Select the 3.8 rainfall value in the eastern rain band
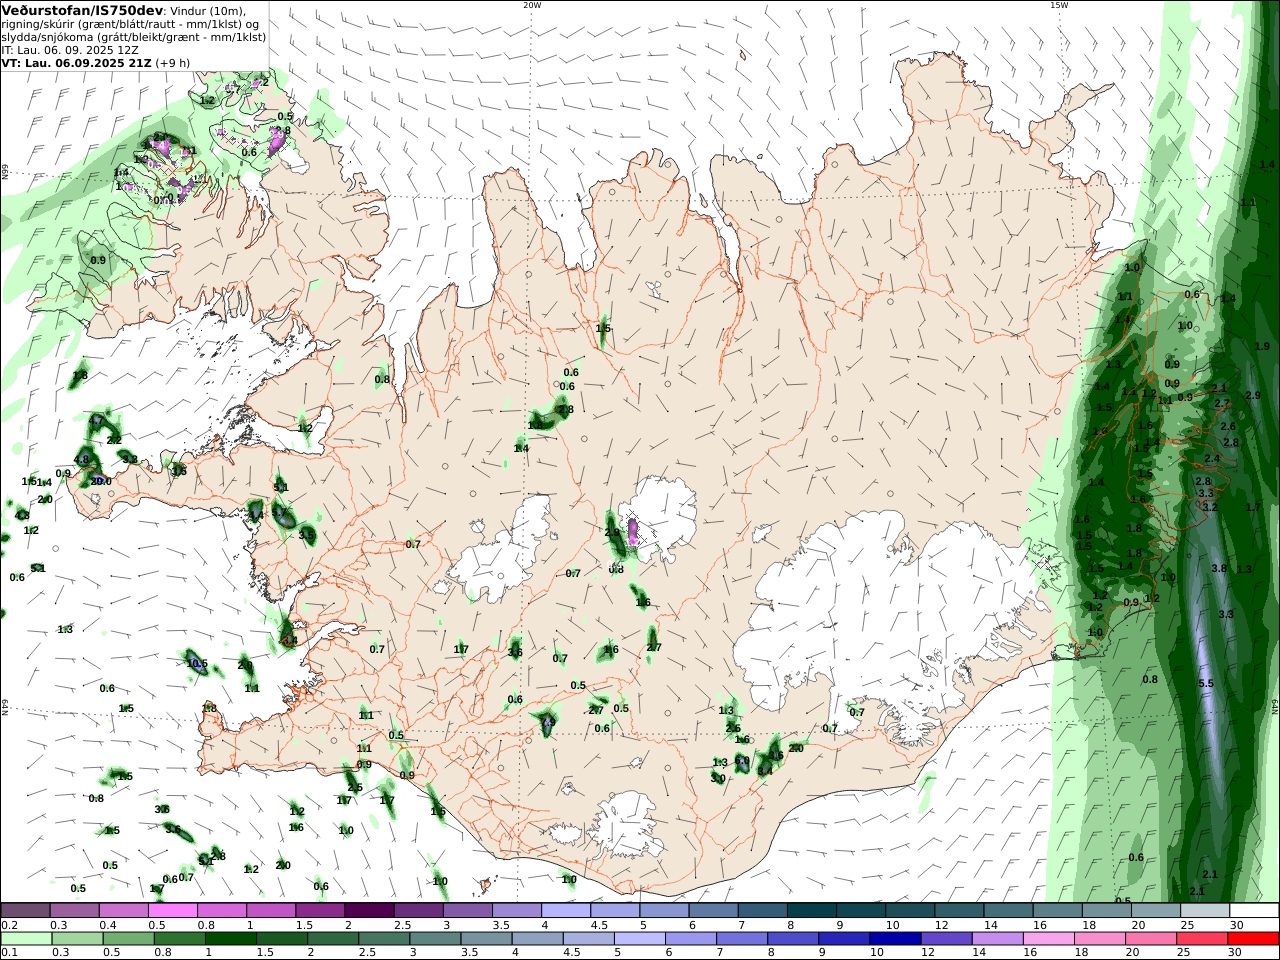Image resolution: width=1280 pixels, height=960 pixels. 1219,568
